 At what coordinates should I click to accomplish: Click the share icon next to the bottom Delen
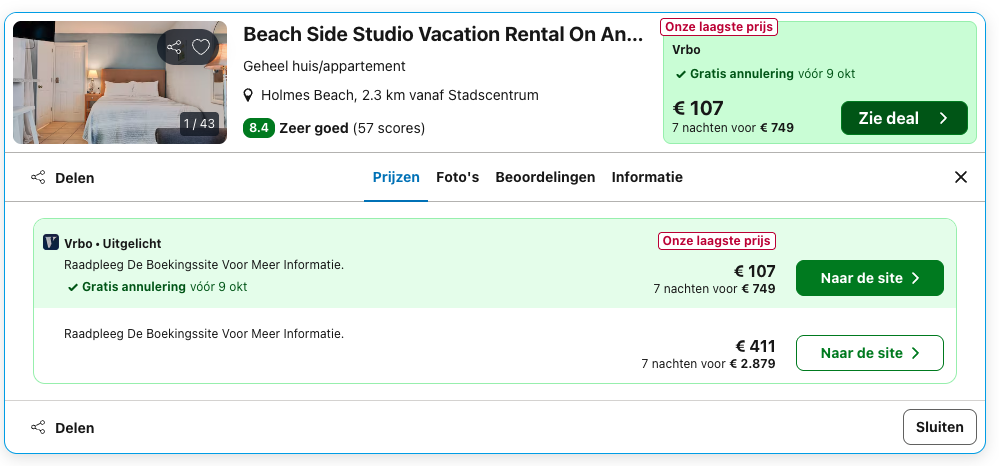pos(38,427)
